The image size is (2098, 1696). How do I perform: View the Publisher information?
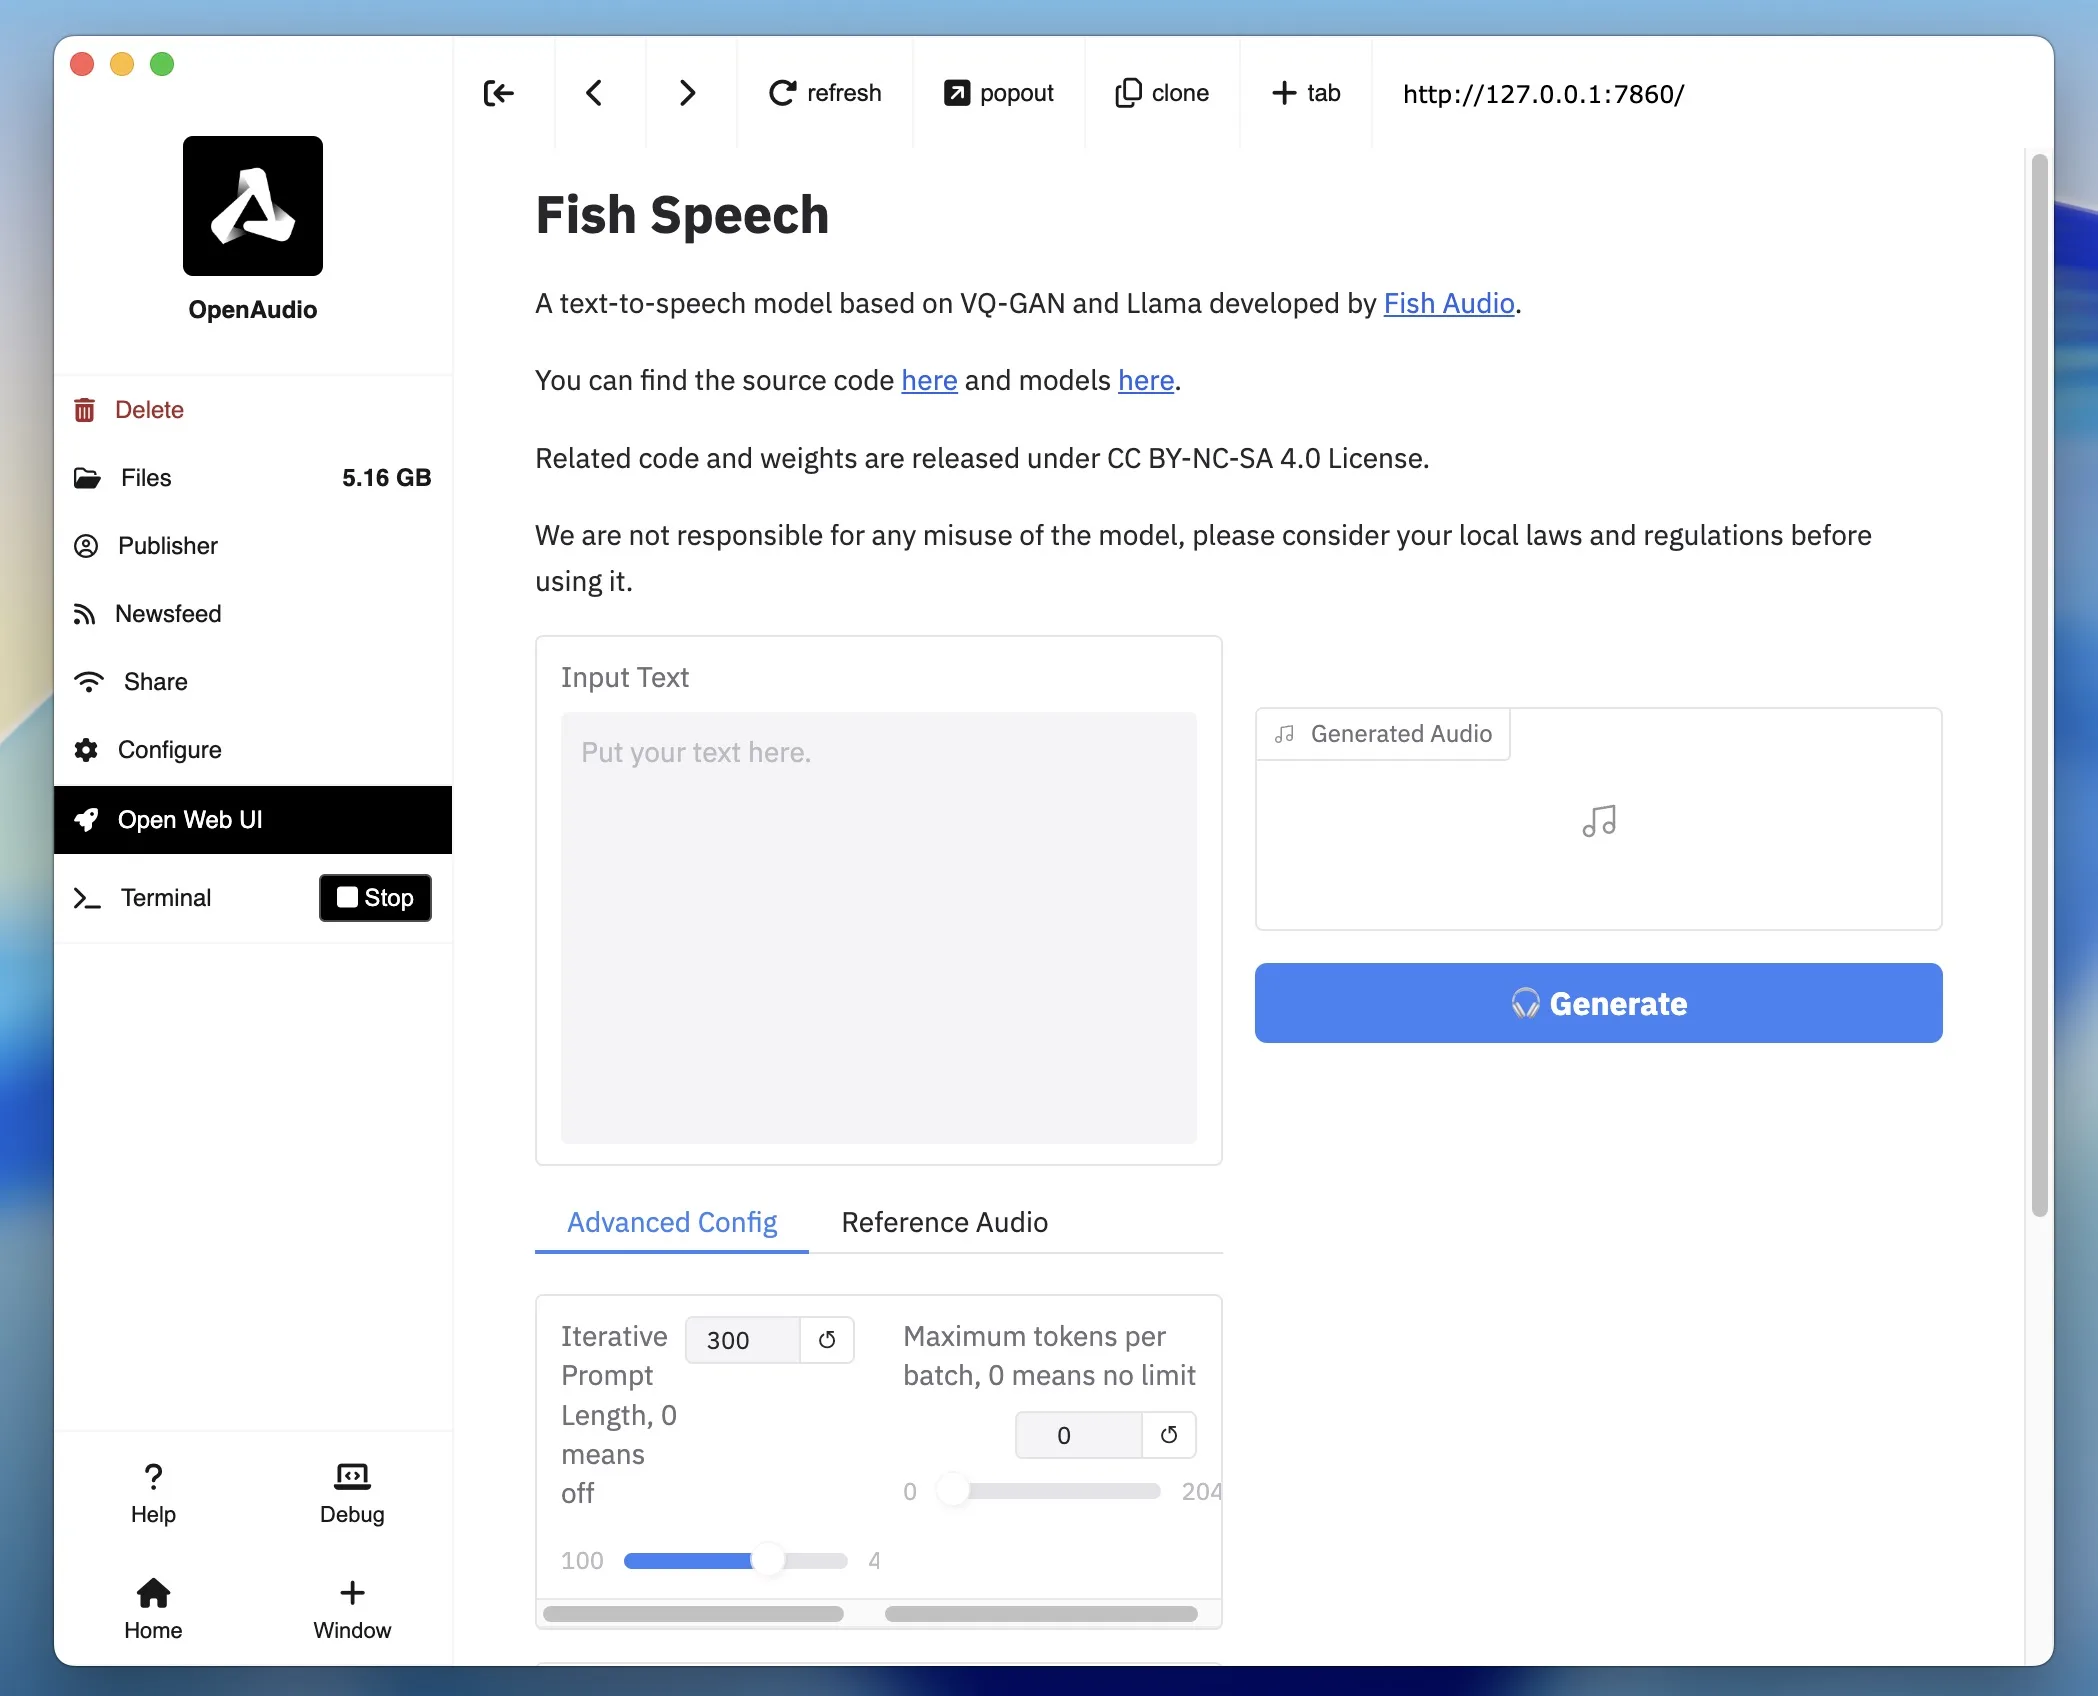click(x=167, y=546)
